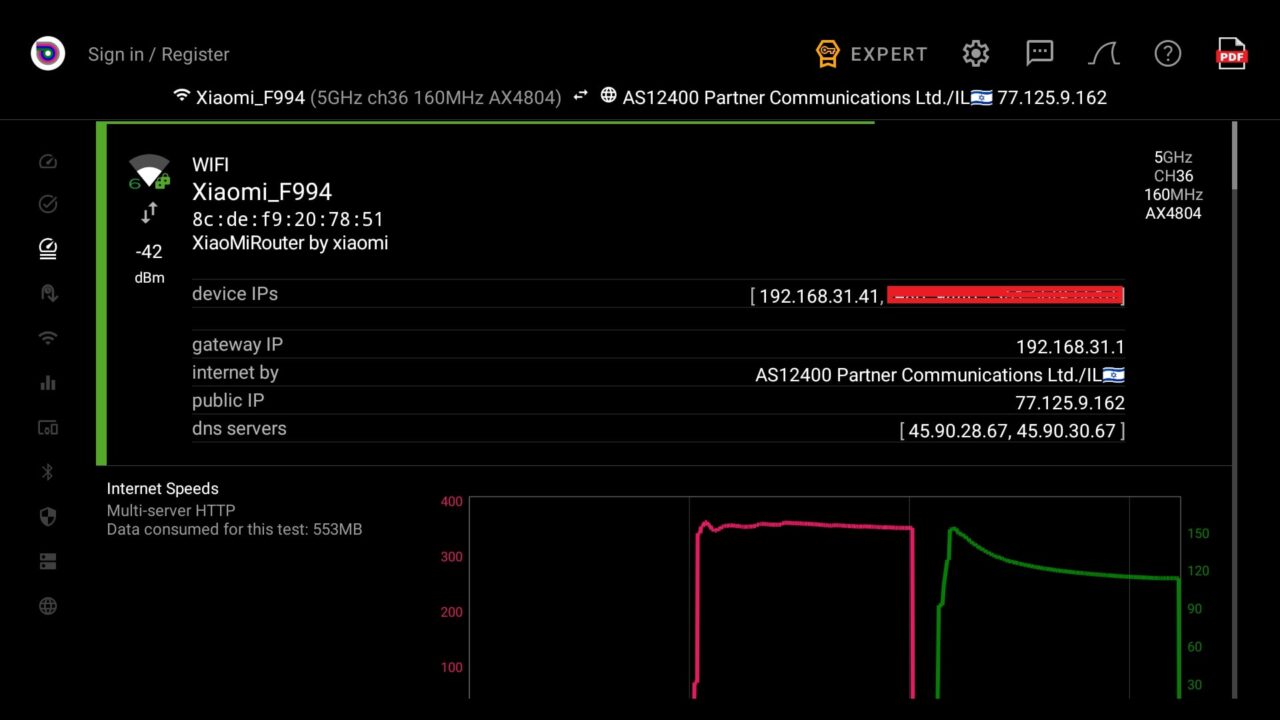
Task: Open the help question mark icon
Action: (1167, 54)
